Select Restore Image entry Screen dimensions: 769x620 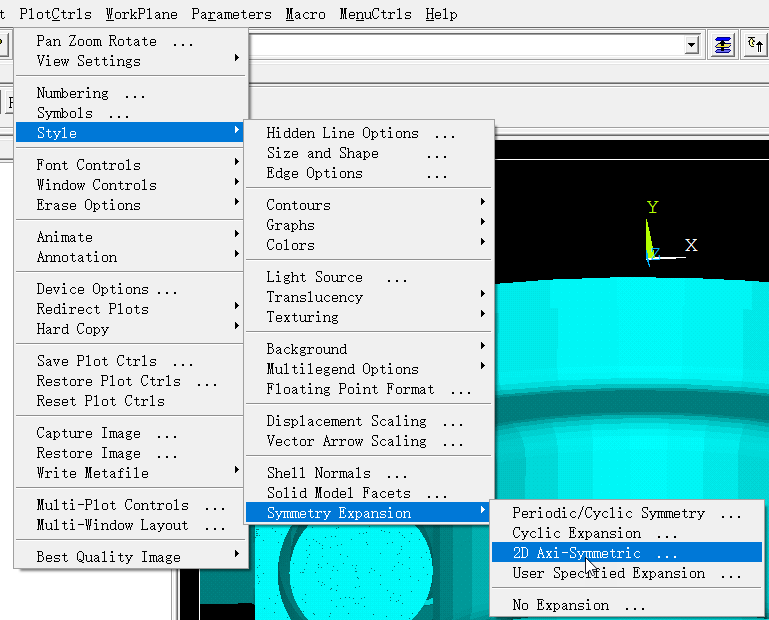point(130,453)
